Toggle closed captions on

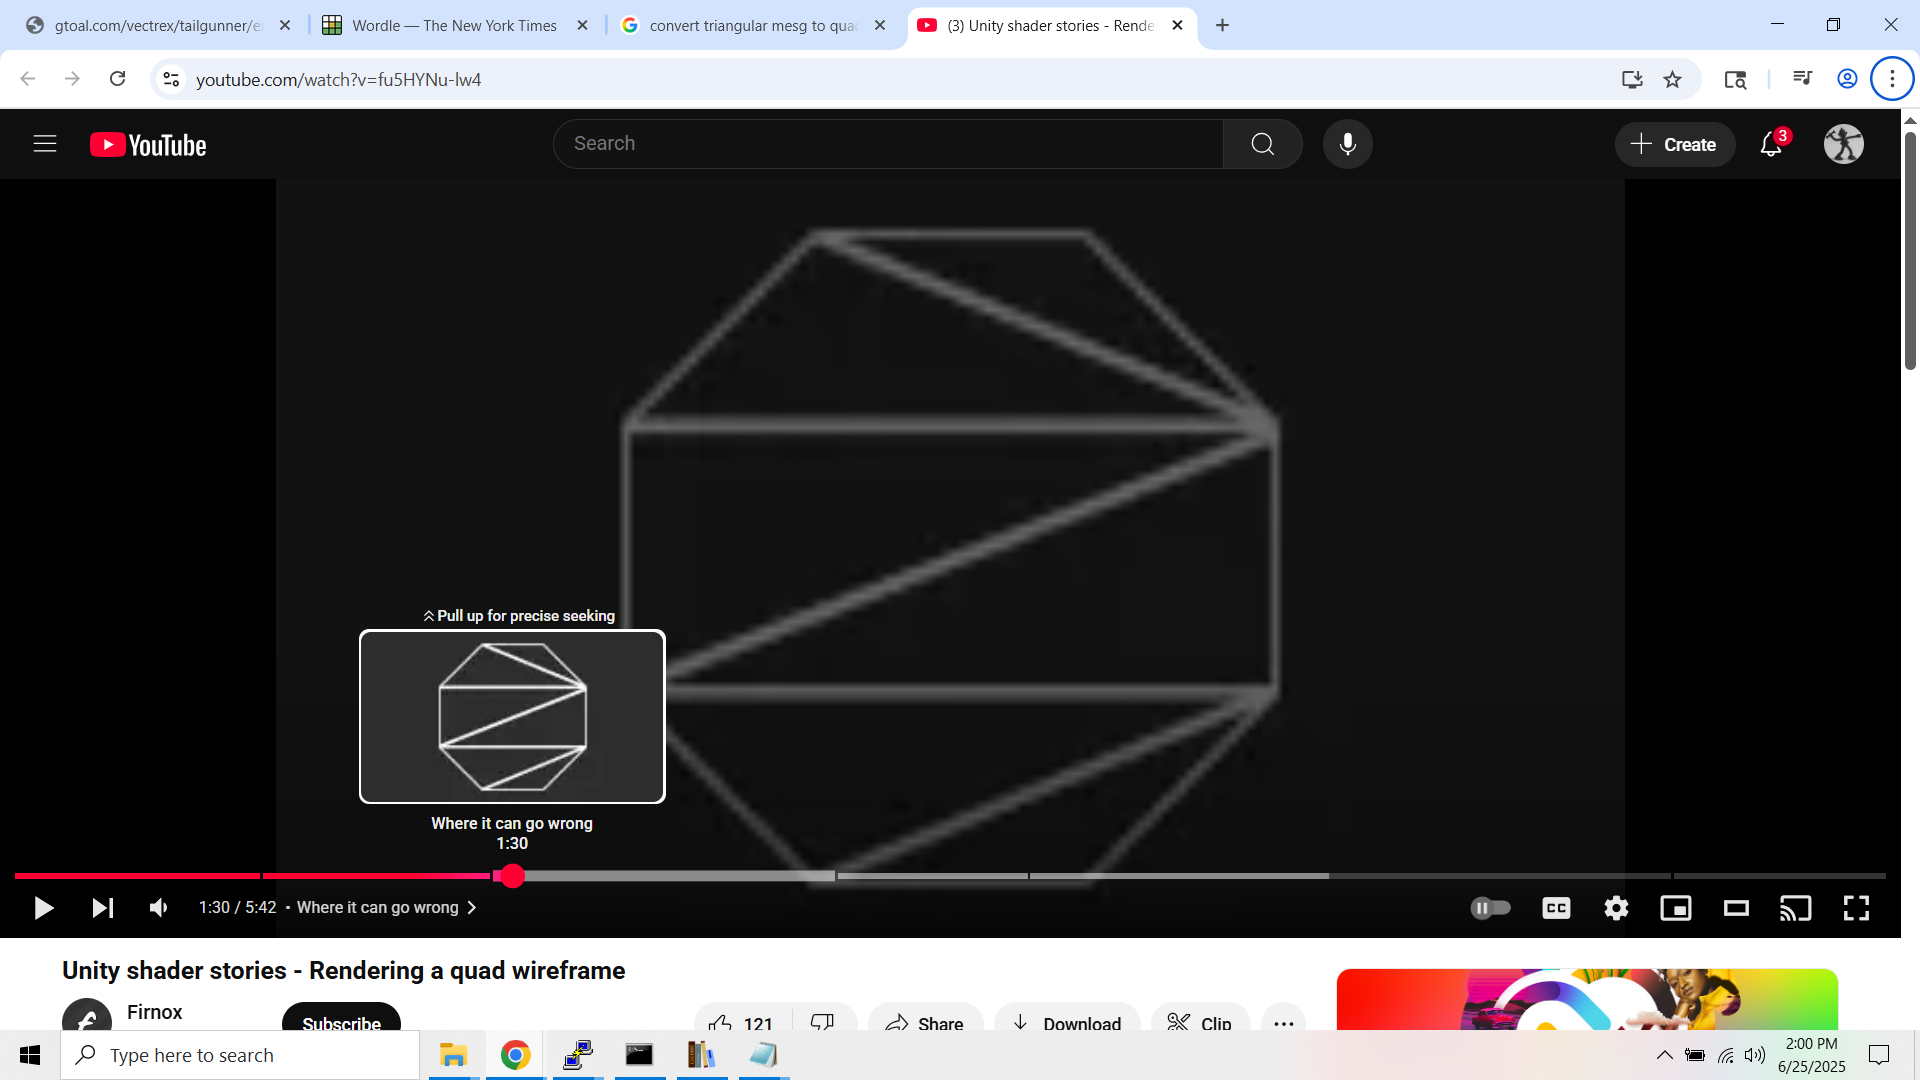1556,908
